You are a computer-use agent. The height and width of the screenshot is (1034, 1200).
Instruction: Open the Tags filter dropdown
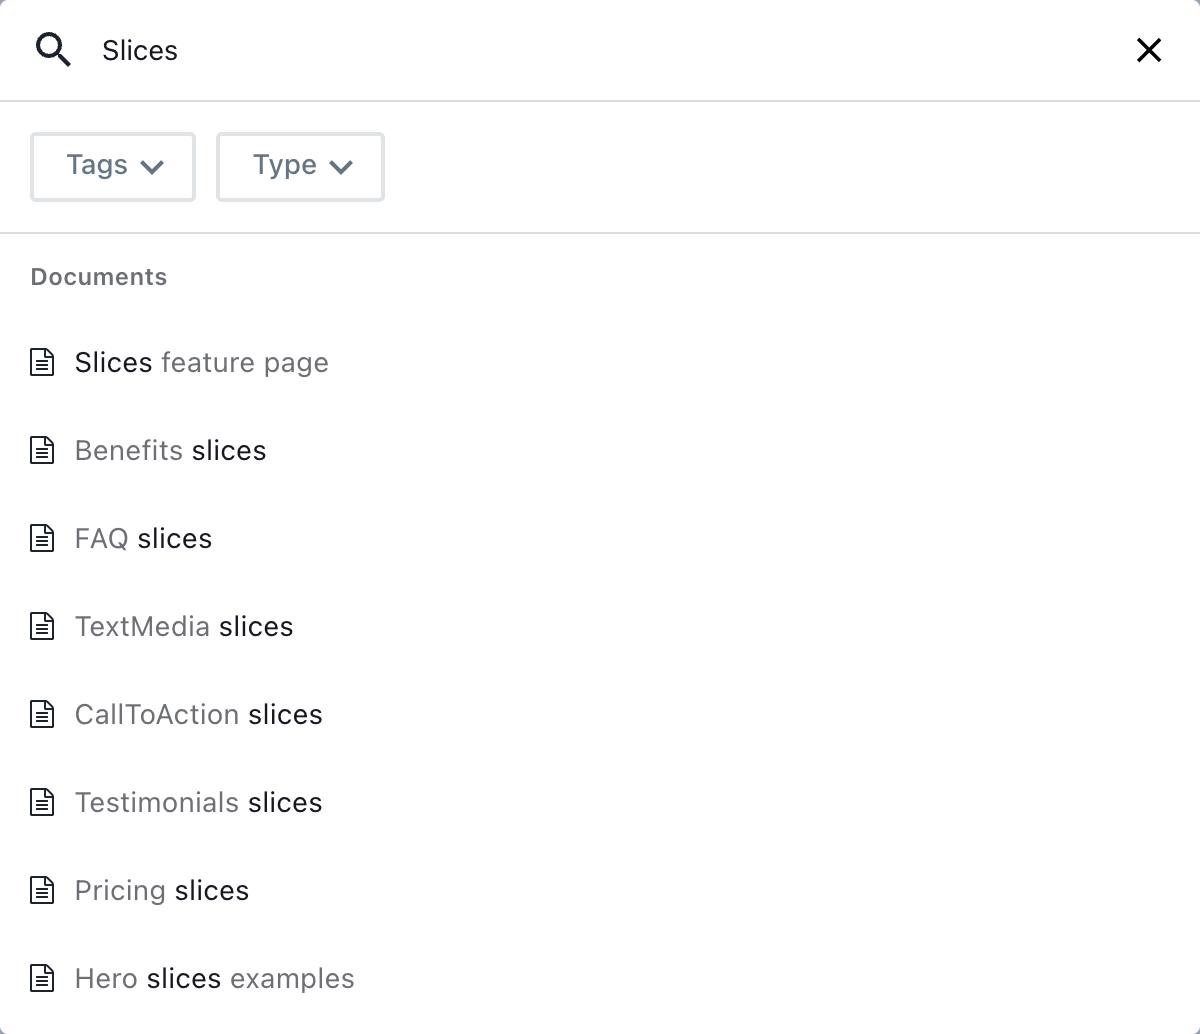(x=112, y=166)
